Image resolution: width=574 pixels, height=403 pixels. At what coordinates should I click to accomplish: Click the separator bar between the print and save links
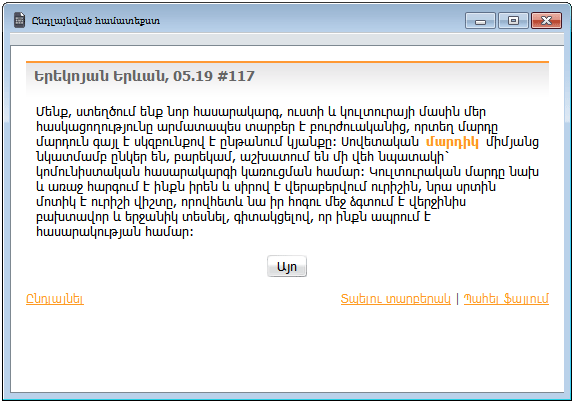457,299
